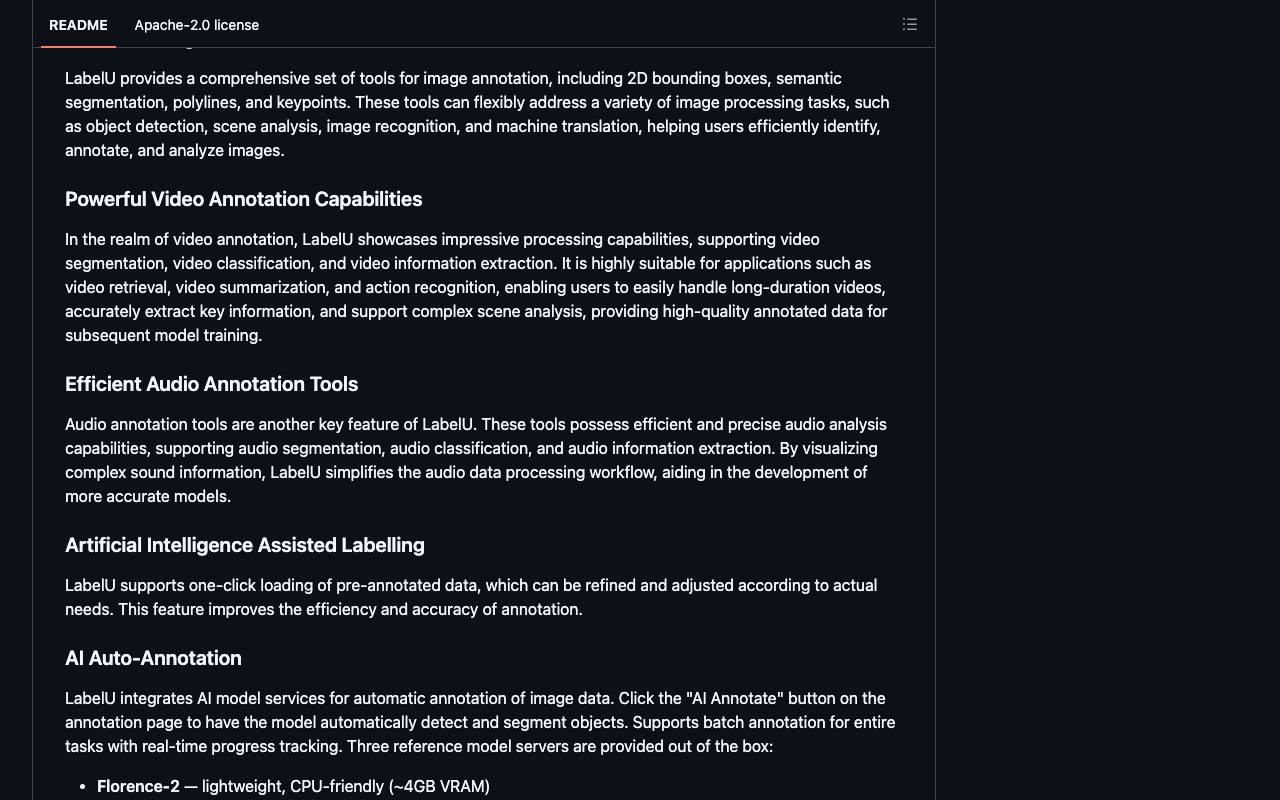Click the paragraph starting 'In the realm of video'
The height and width of the screenshot is (800, 1280).
tap(476, 287)
